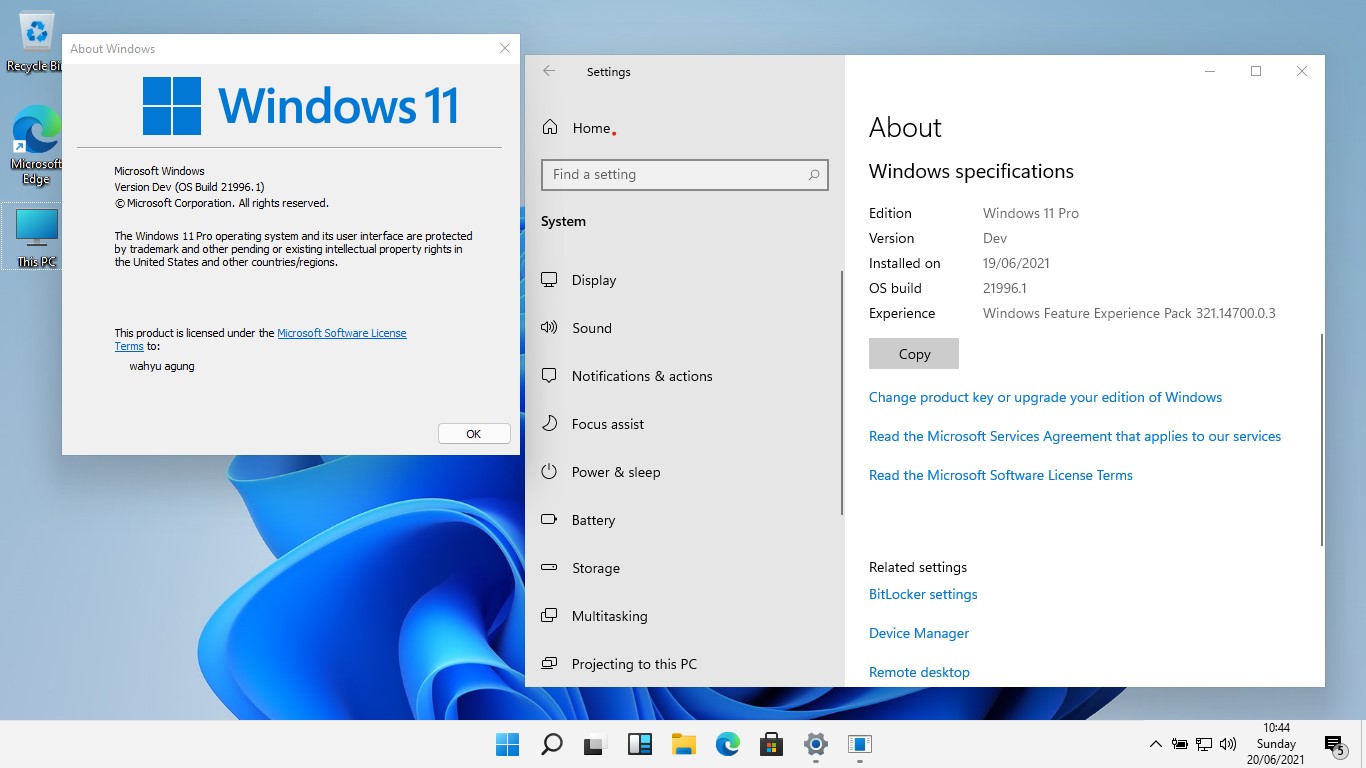Open the Start menu from the taskbar
1366x768 pixels.
click(x=507, y=744)
